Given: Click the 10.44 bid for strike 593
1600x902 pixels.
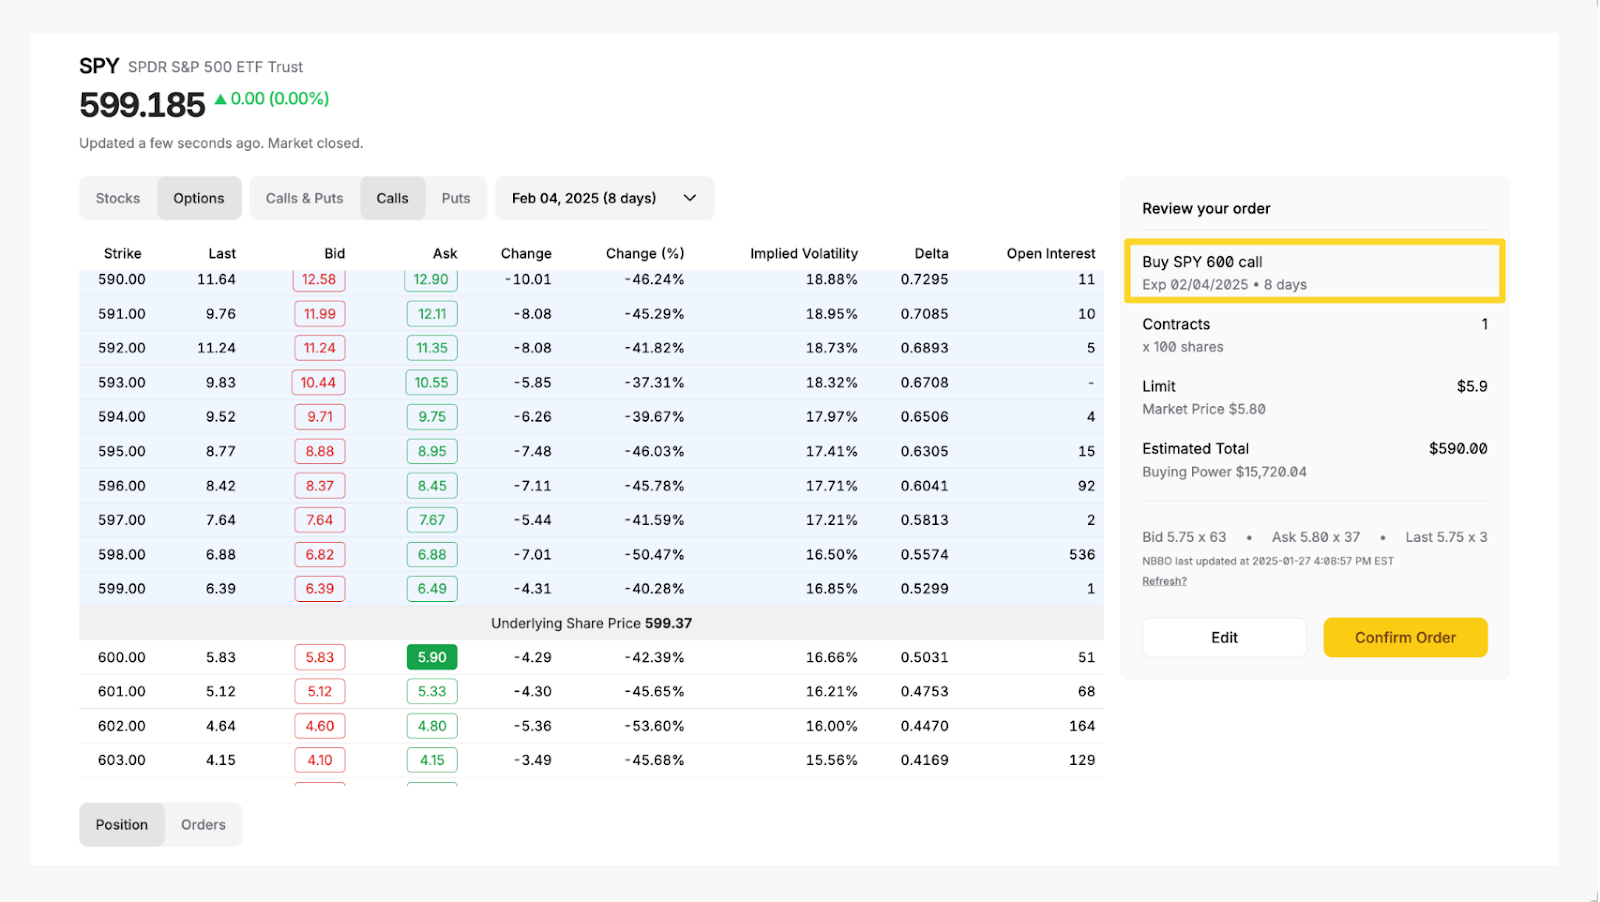Looking at the screenshot, I should (318, 382).
